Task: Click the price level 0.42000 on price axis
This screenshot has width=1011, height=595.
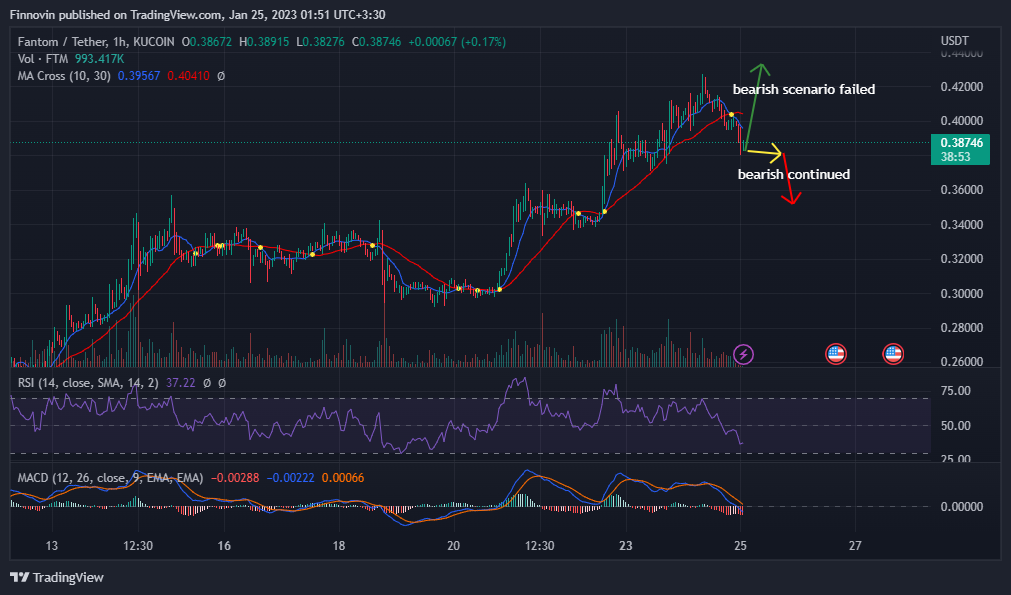Action: pos(961,86)
